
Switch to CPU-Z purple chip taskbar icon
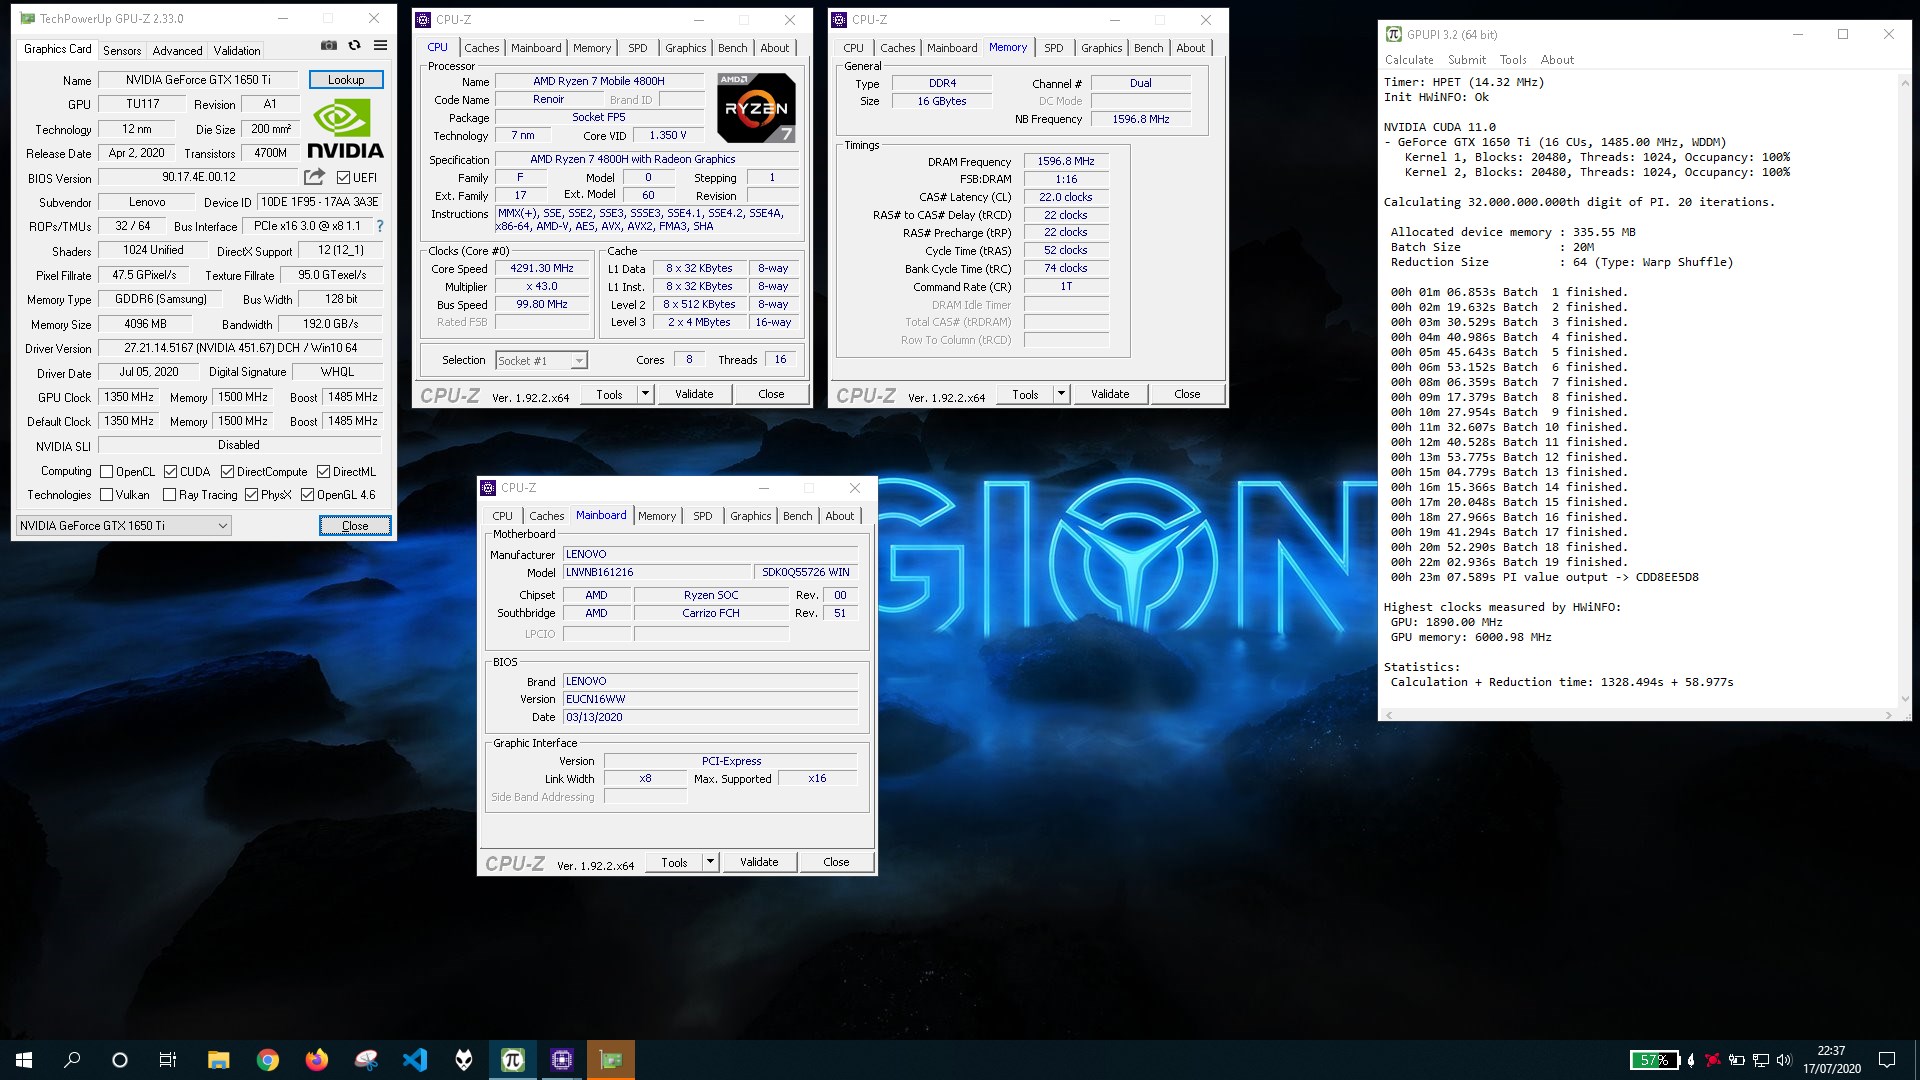click(x=562, y=1060)
